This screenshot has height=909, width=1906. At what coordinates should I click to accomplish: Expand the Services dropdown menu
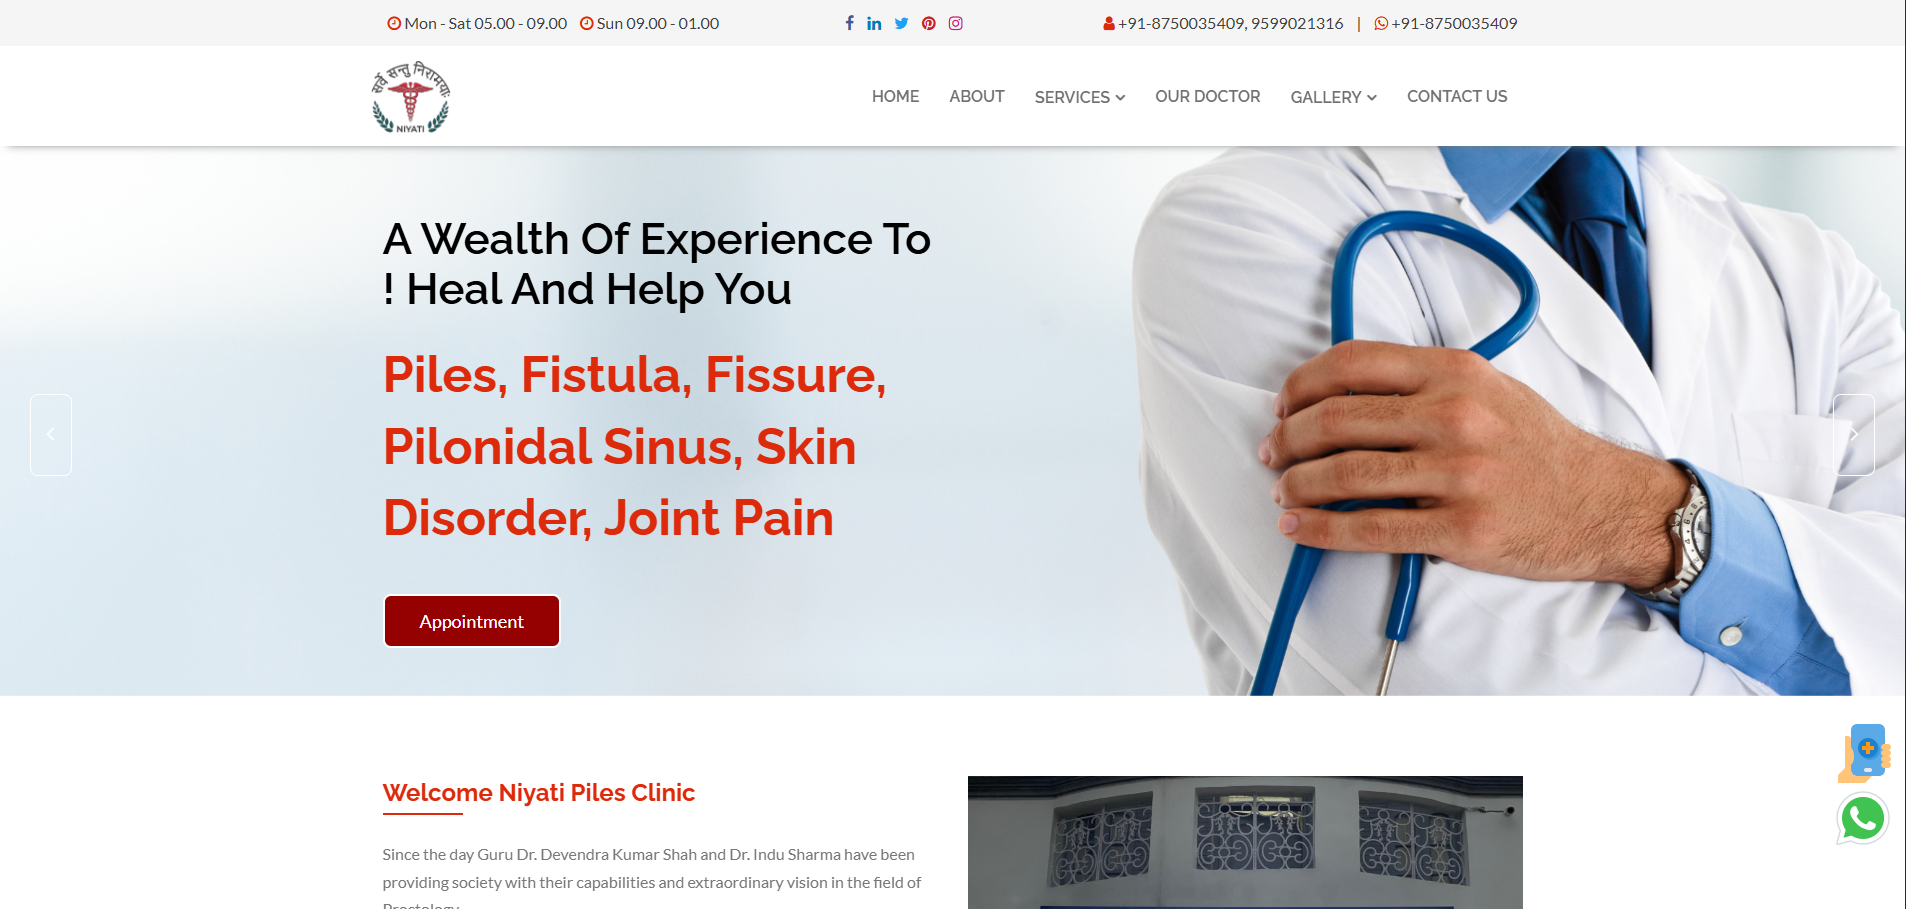tap(1079, 97)
